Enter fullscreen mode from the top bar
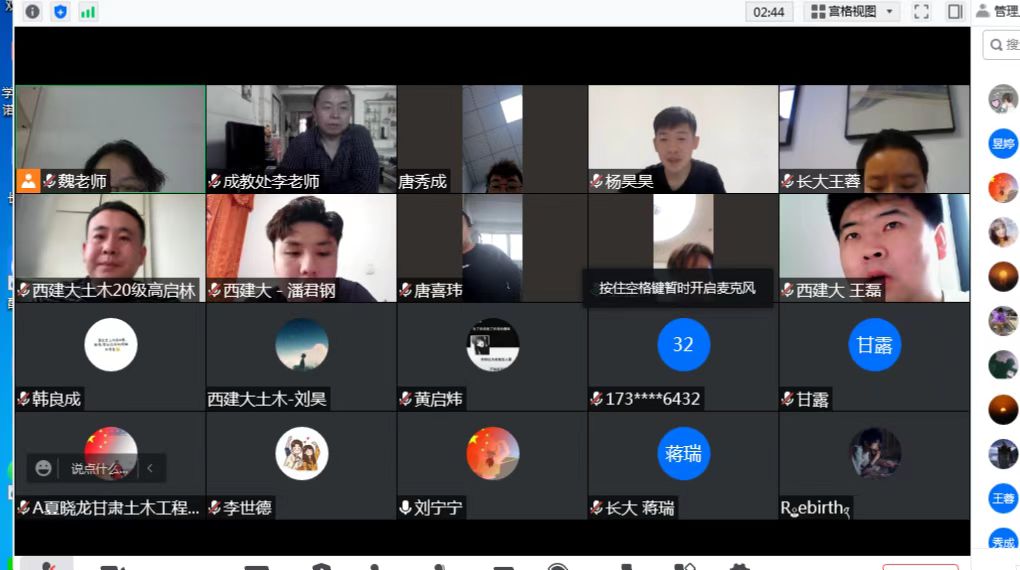The width and height of the screenshot is (1020, 570). click(921, 12)
